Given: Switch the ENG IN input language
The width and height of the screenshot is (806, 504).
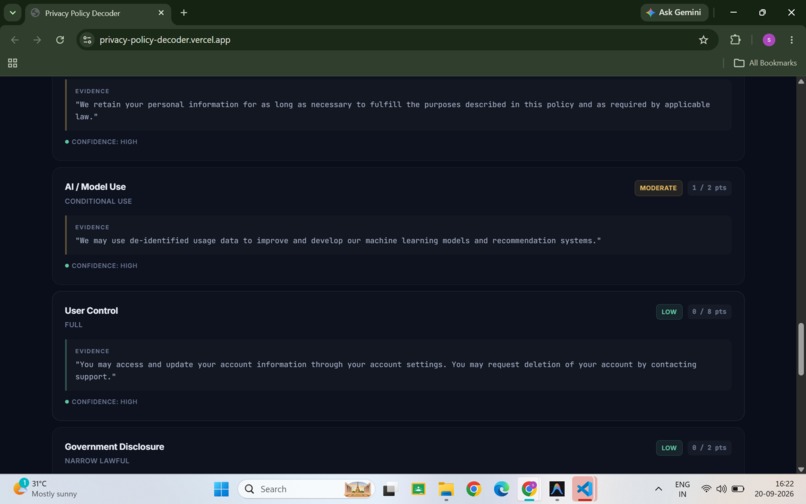Looking at the screenshot, I should pyautogui.click(x=682, y=489).
